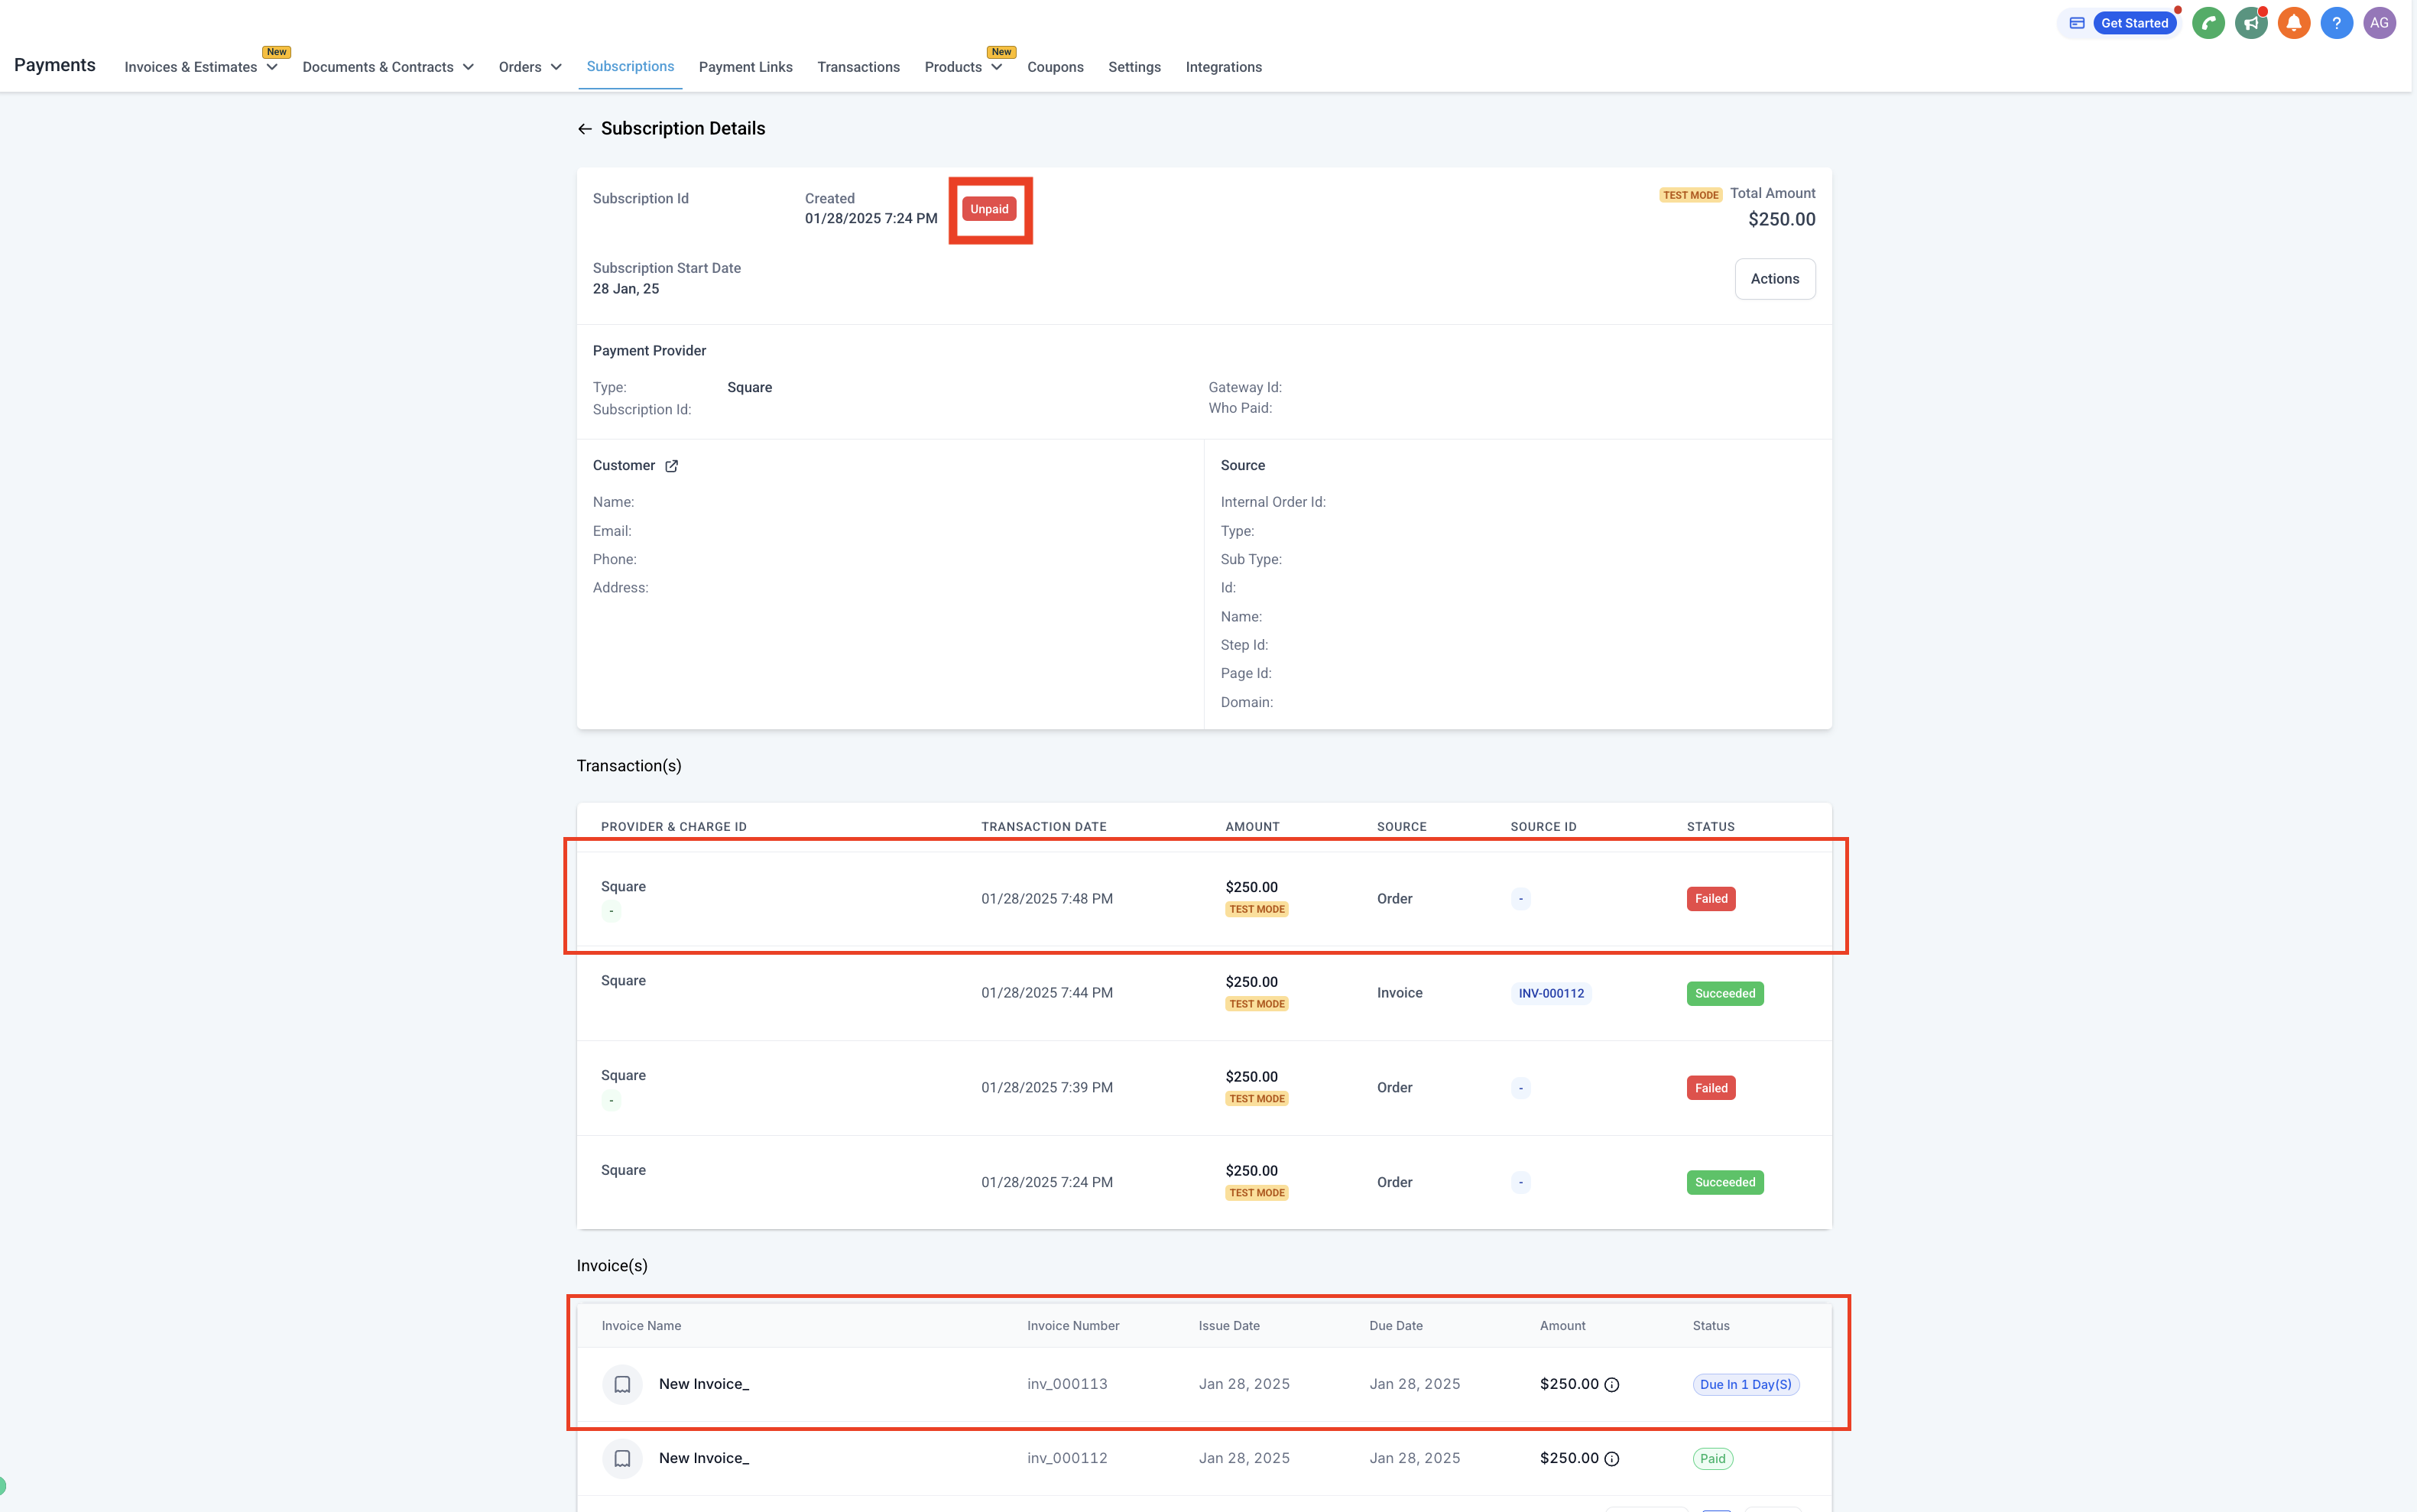
Task: Click the Actions button
Action: (x=1774, y=279)
